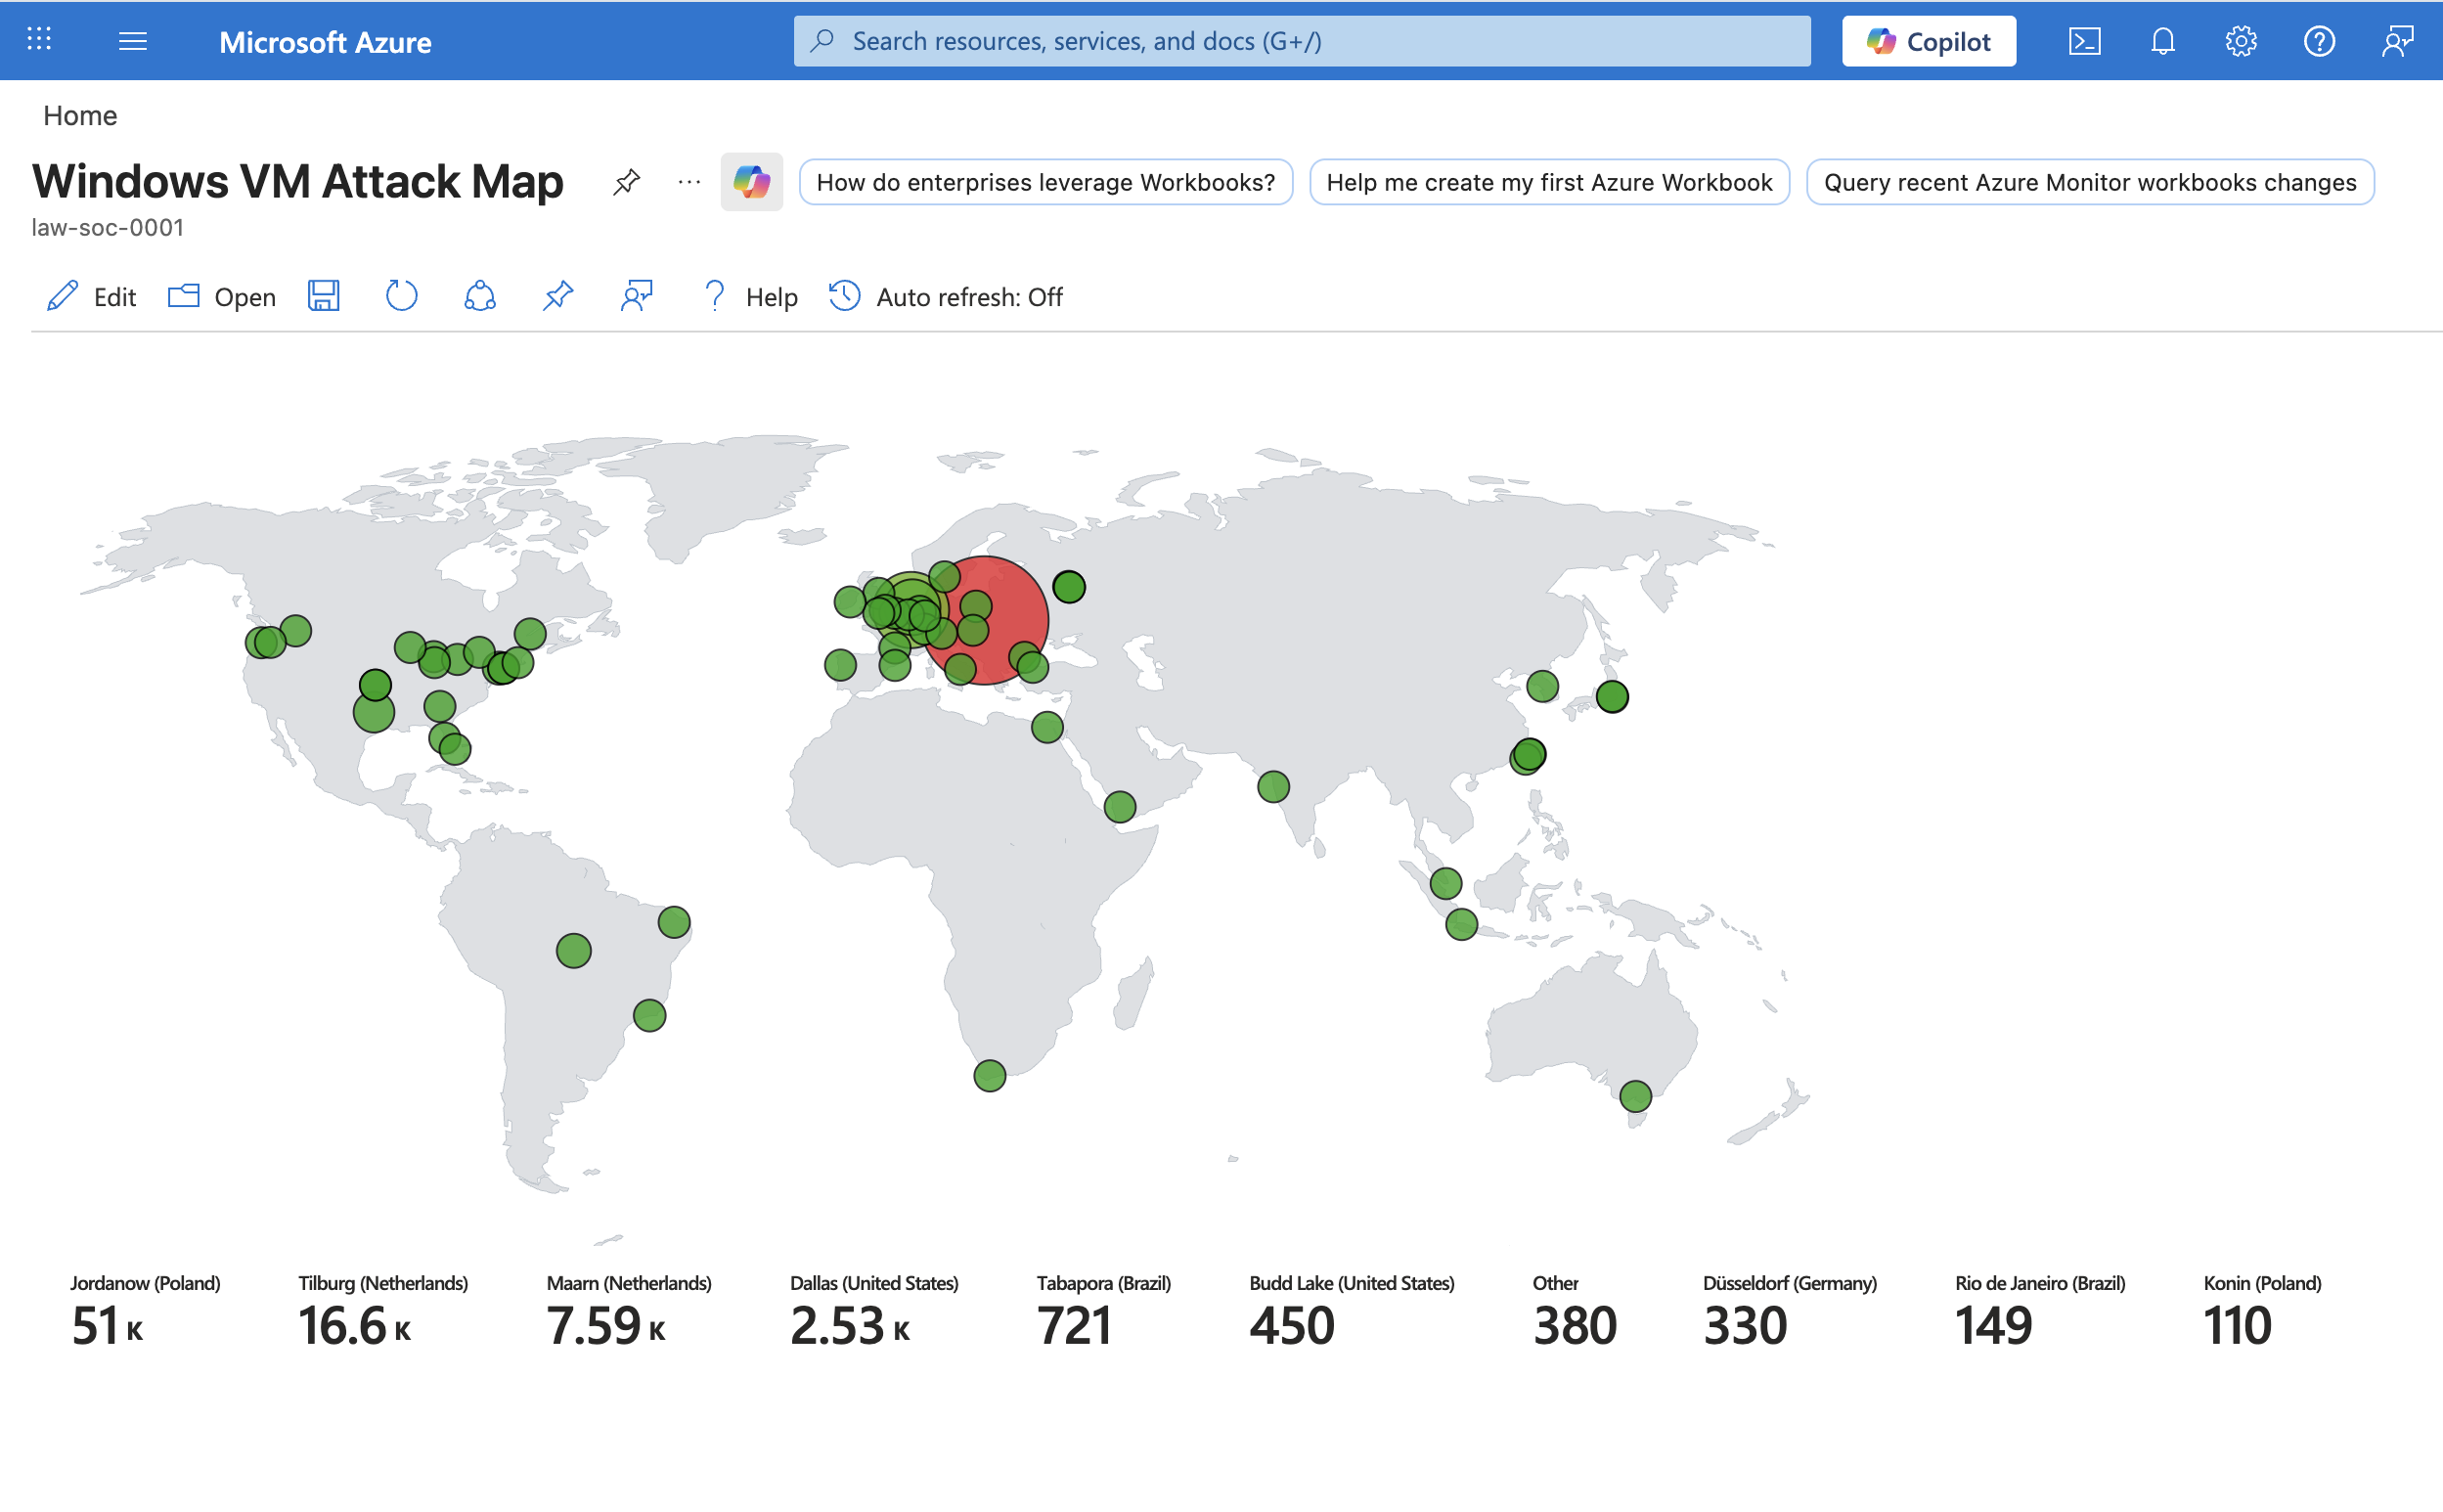Open Cloud Shell from the top bar
Viewport: 2443px width, 1512px height.
click(2084, 41)
